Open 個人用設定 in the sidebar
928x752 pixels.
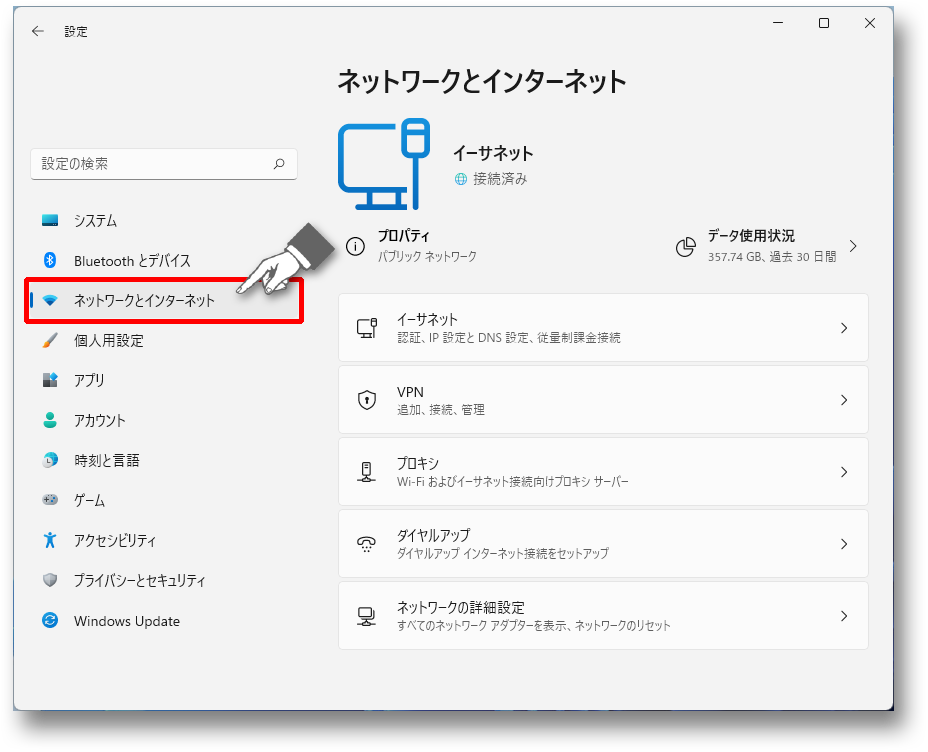click(164, 340)
